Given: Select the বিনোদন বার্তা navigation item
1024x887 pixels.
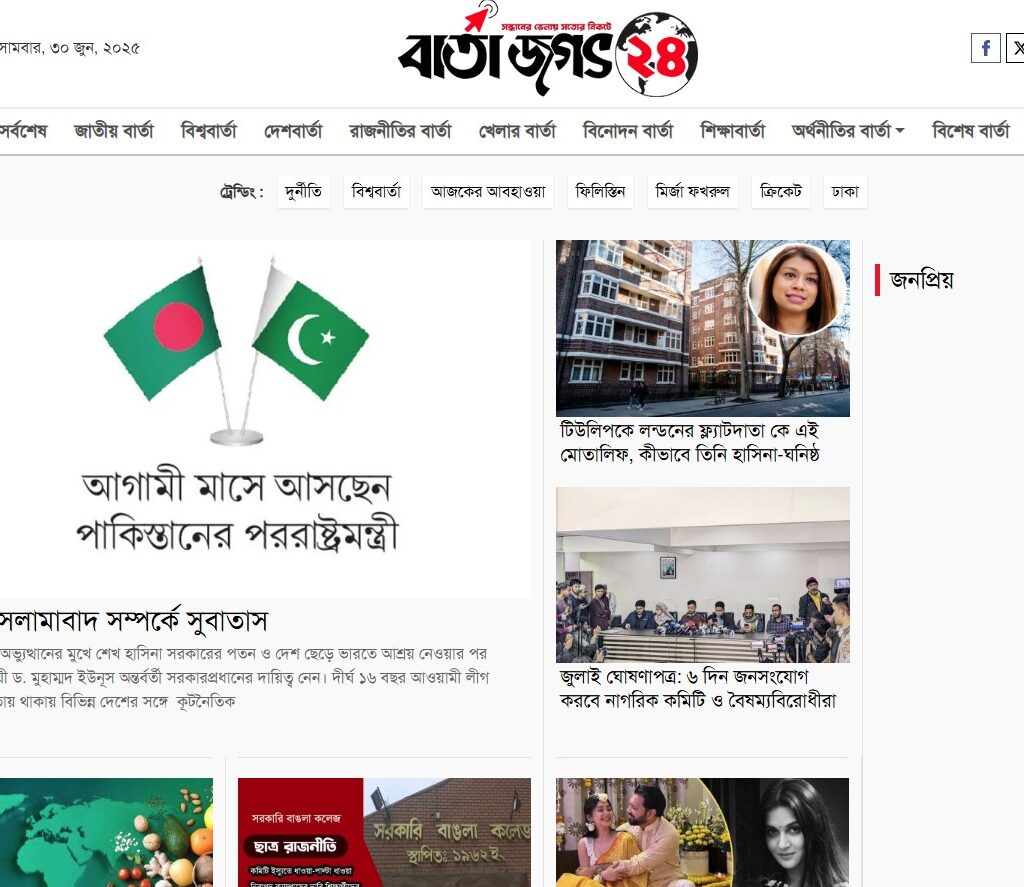Looking at the screenshot, I should tap(628, 131).
